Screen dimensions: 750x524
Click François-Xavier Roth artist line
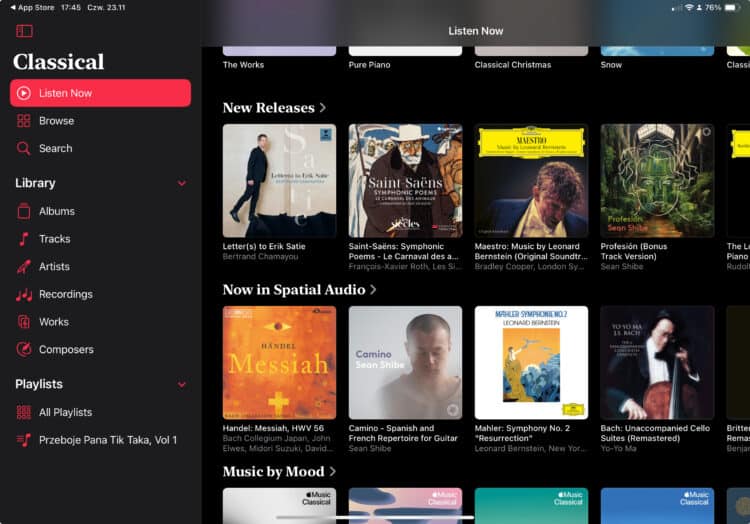point(405,267)
